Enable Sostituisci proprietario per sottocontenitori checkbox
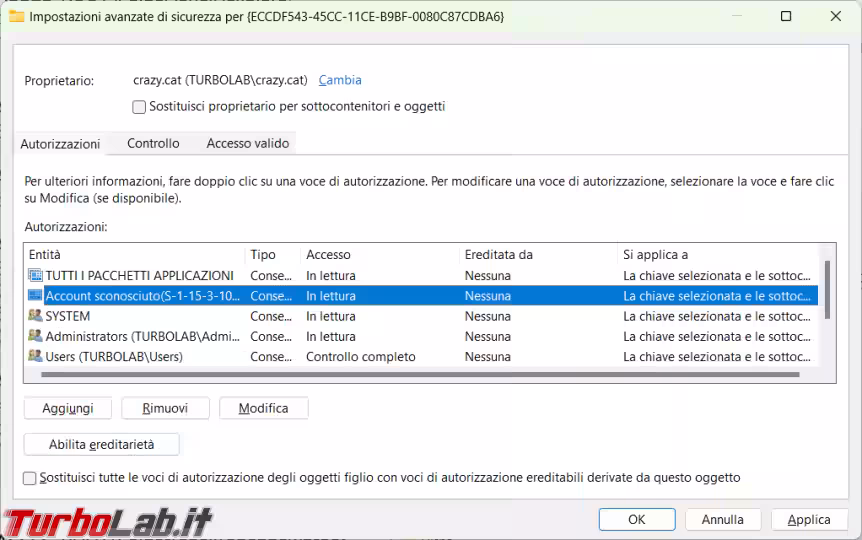The image size is (862, 540). [x=139, y=107]
